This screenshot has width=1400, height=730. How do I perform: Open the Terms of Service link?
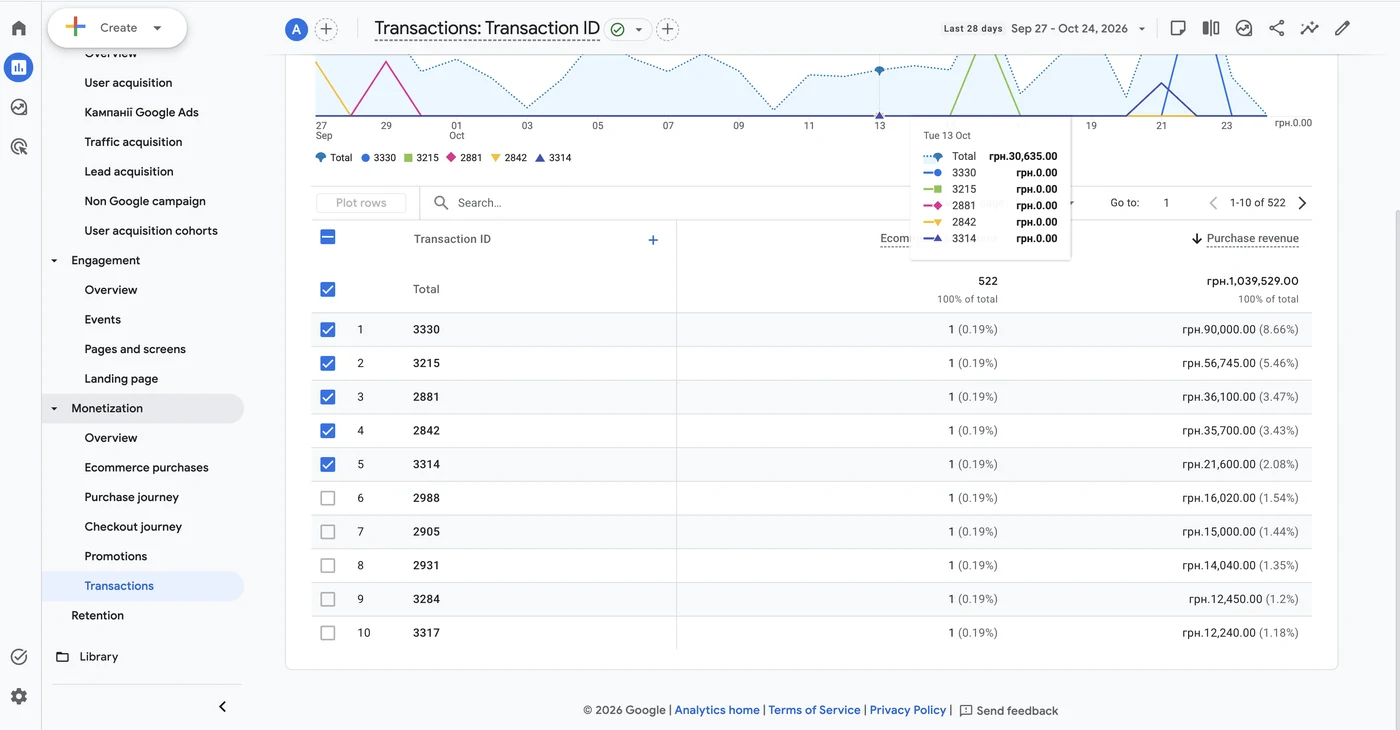click(814, 710)
